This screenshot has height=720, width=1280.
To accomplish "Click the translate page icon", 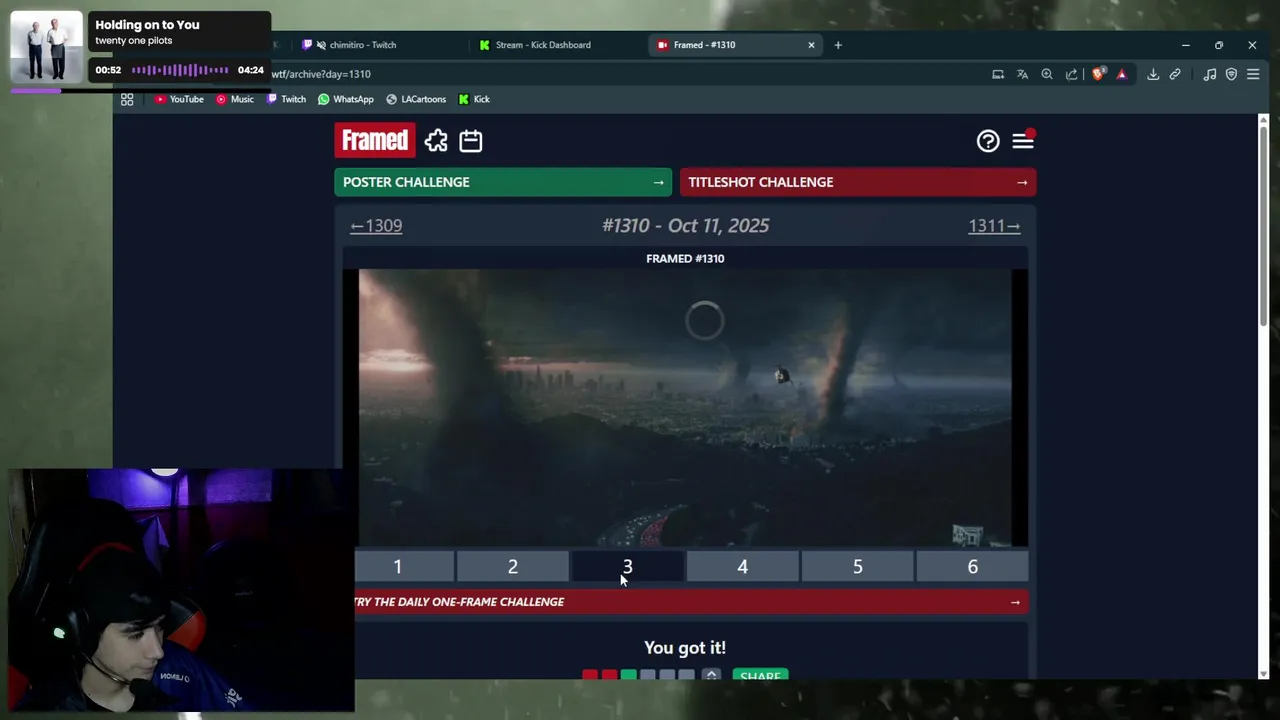I will tap(1022, 74).
